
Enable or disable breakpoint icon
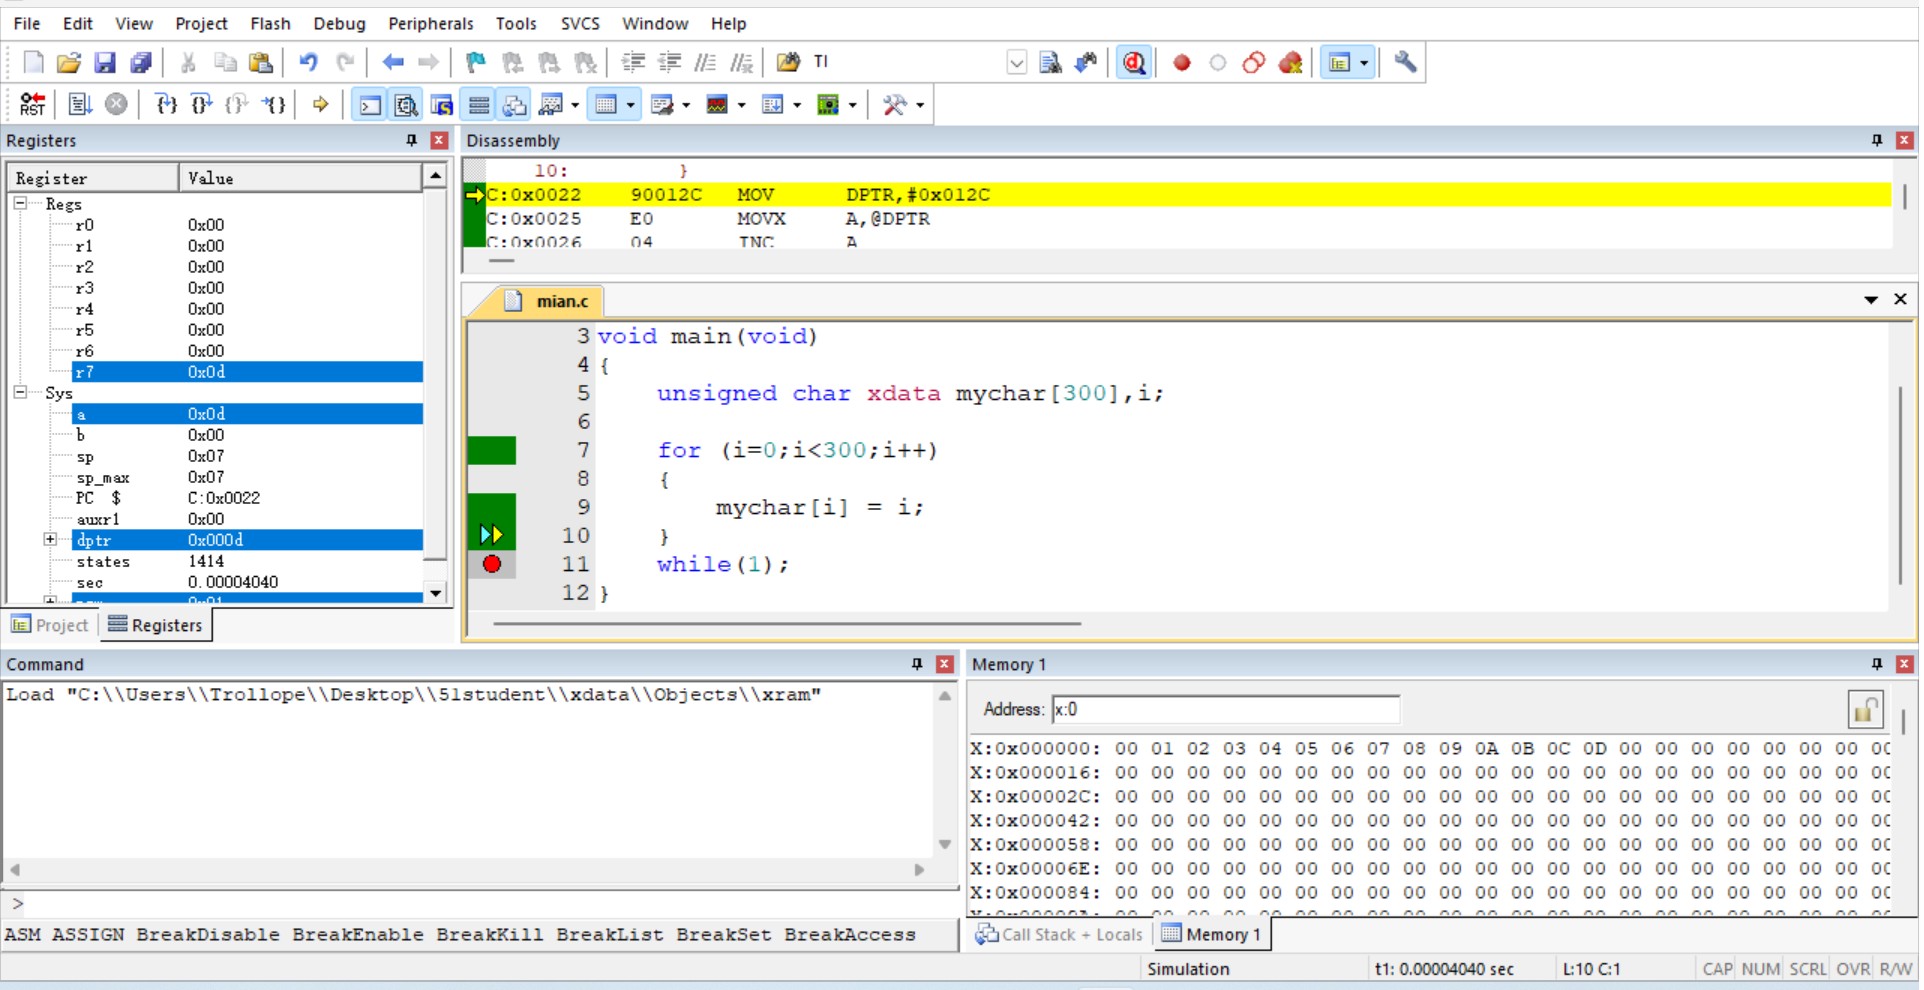[x=1218, y=62]
